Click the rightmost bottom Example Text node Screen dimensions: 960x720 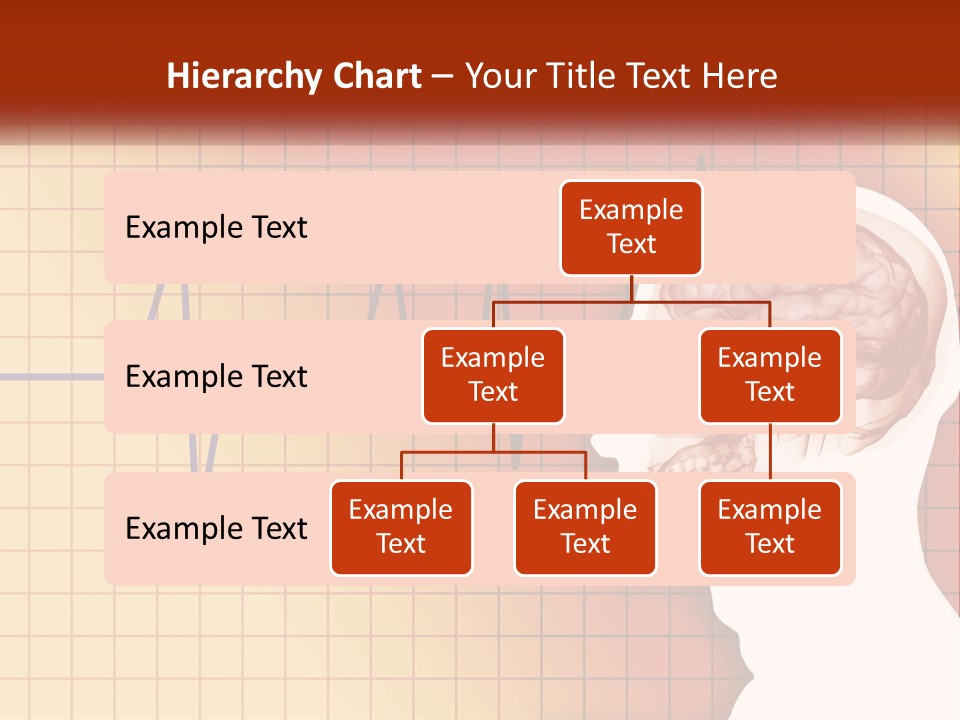(770, 527)
